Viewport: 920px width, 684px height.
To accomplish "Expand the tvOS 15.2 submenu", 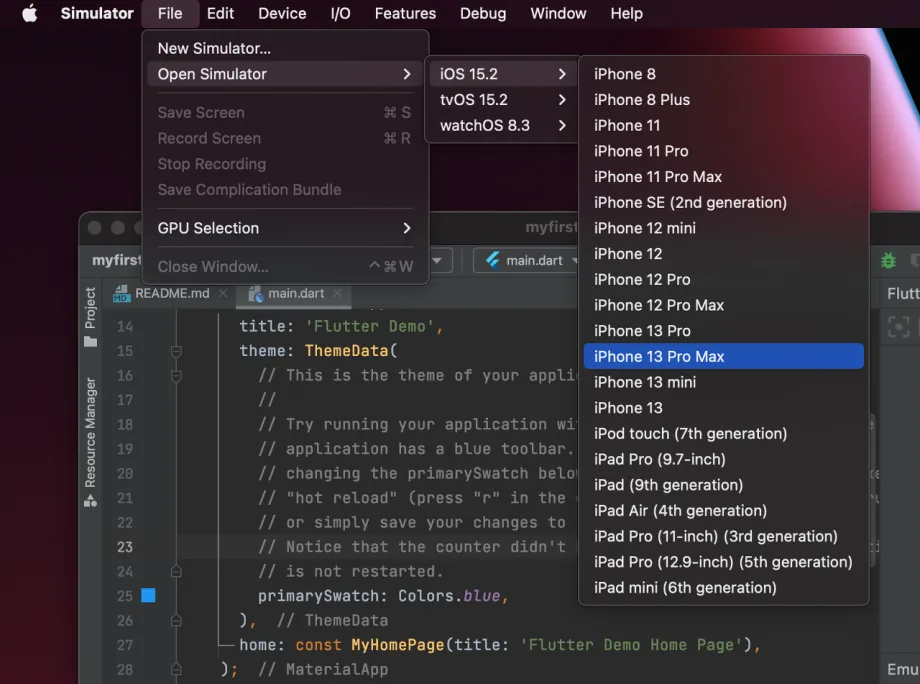I will 503,100.
